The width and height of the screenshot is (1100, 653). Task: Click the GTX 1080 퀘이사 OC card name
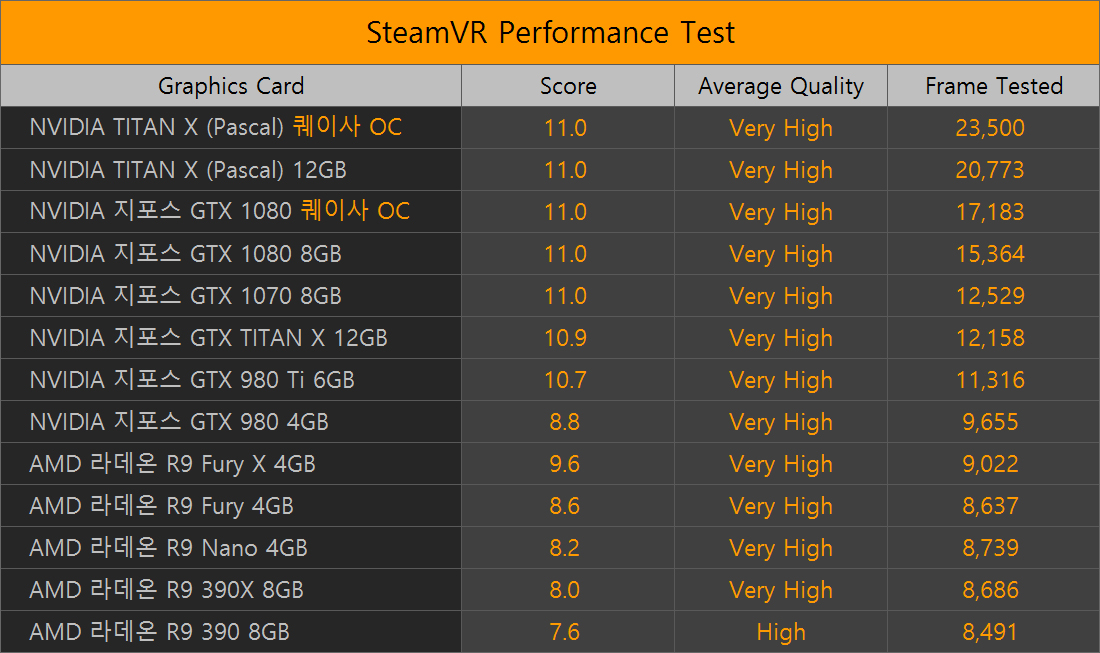pos(220,211)
